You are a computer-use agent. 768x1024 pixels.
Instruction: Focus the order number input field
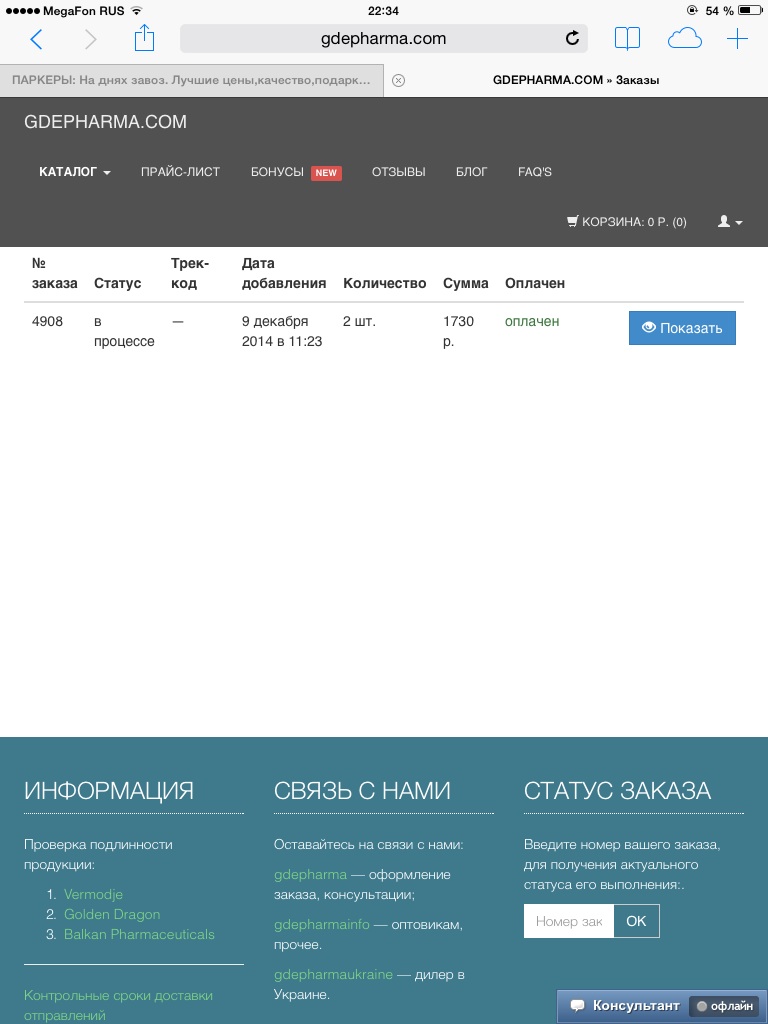point(568,921)
